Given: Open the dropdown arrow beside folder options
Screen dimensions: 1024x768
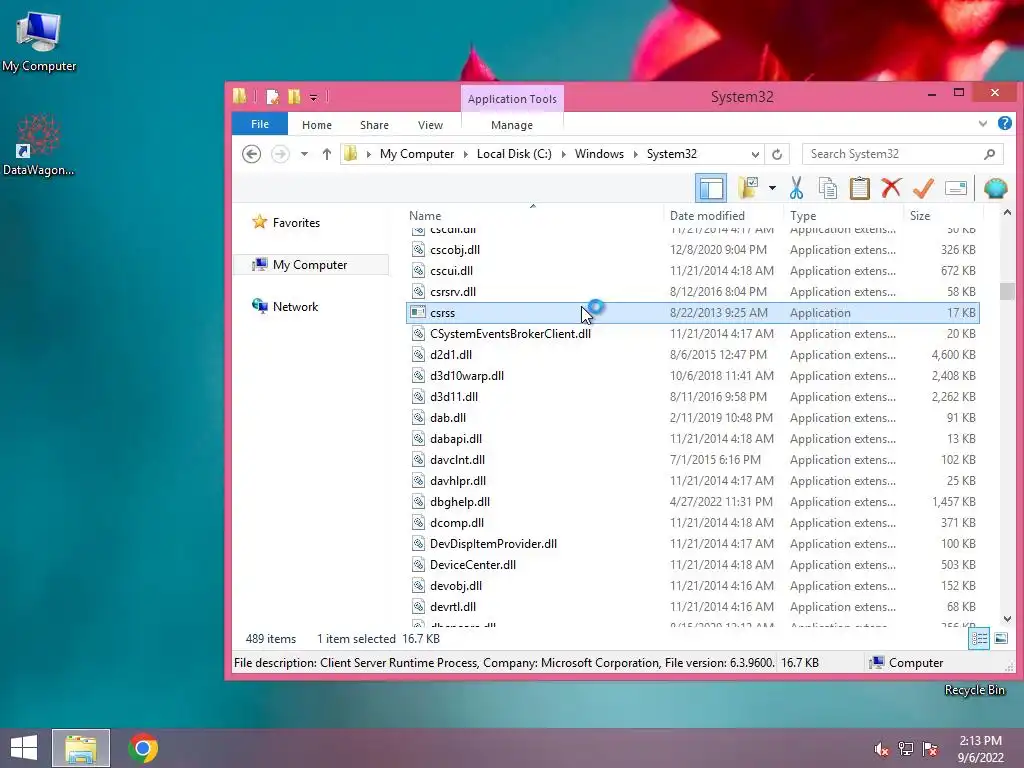Looking at the screenshot, I should click(x=772, y=189).
